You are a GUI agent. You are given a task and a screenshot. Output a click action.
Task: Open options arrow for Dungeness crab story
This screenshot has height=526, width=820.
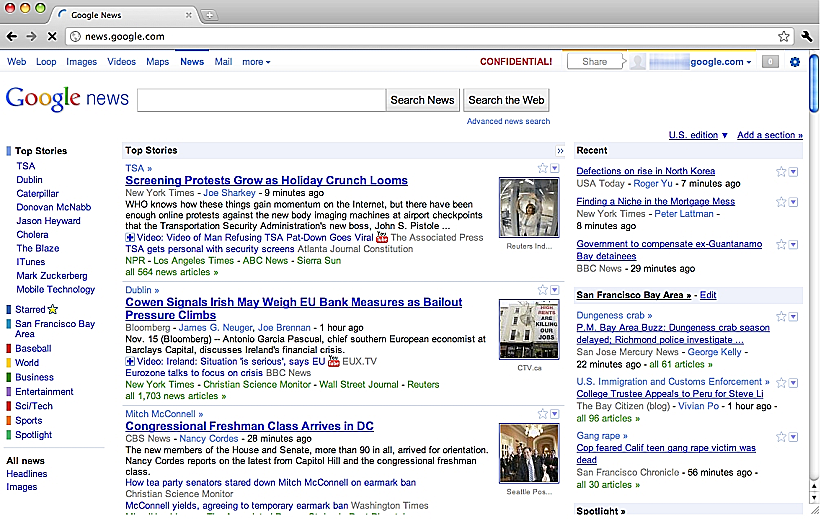click(x=794, y=317)
